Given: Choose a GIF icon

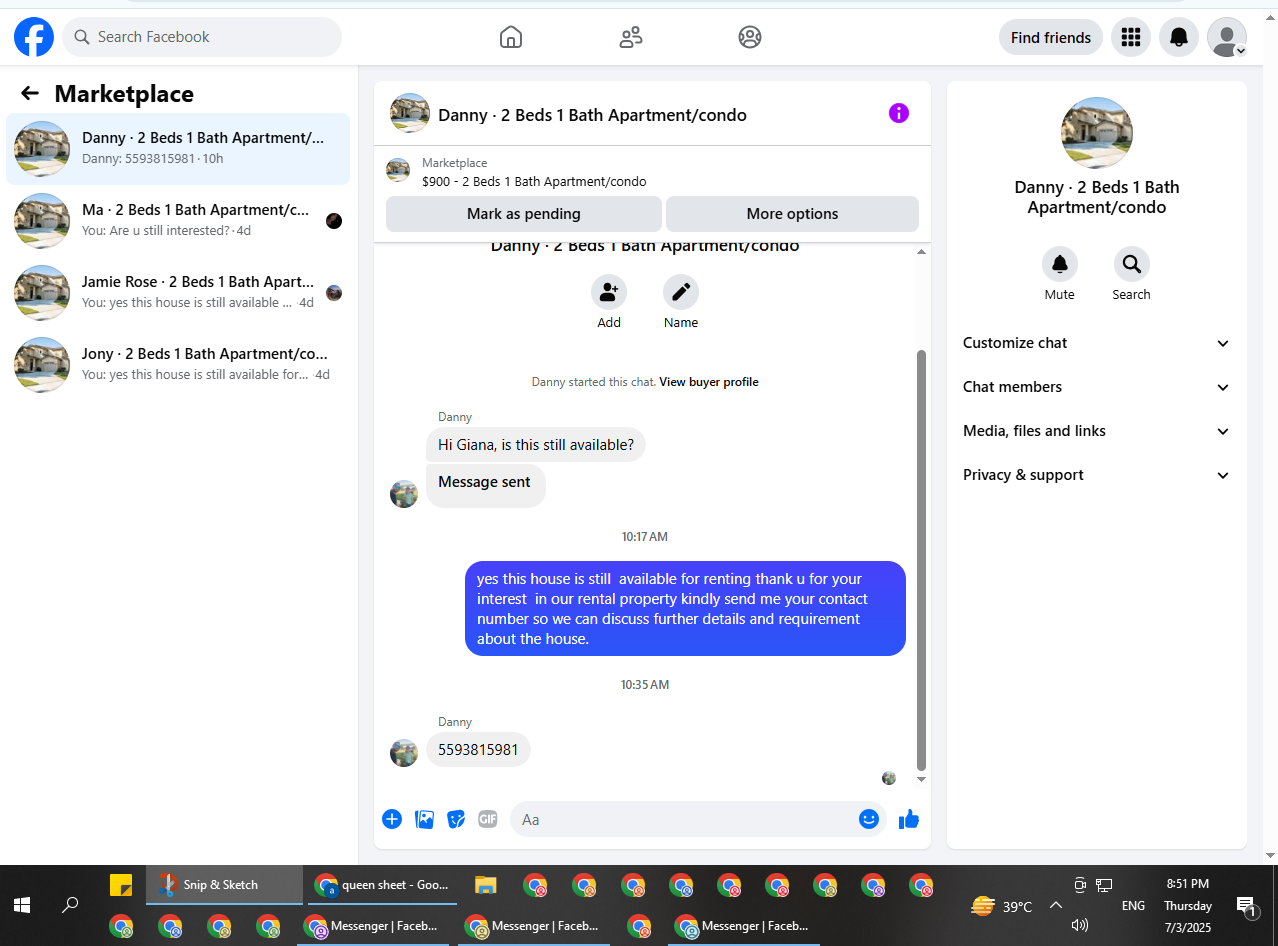Looking at the screenshot, I should [488, 819].
